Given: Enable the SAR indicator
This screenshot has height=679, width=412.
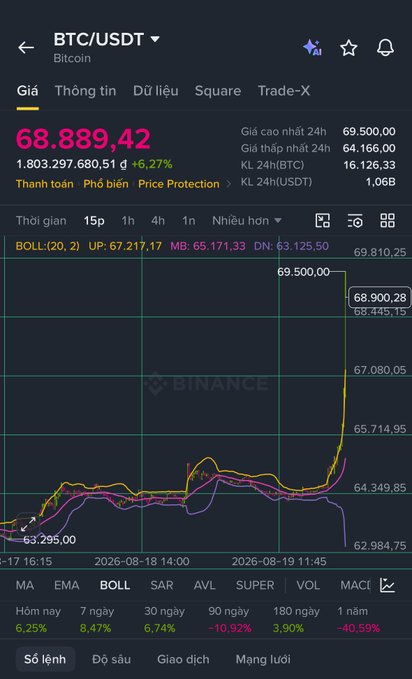Looking at the screenshot, I should point(162,585).
